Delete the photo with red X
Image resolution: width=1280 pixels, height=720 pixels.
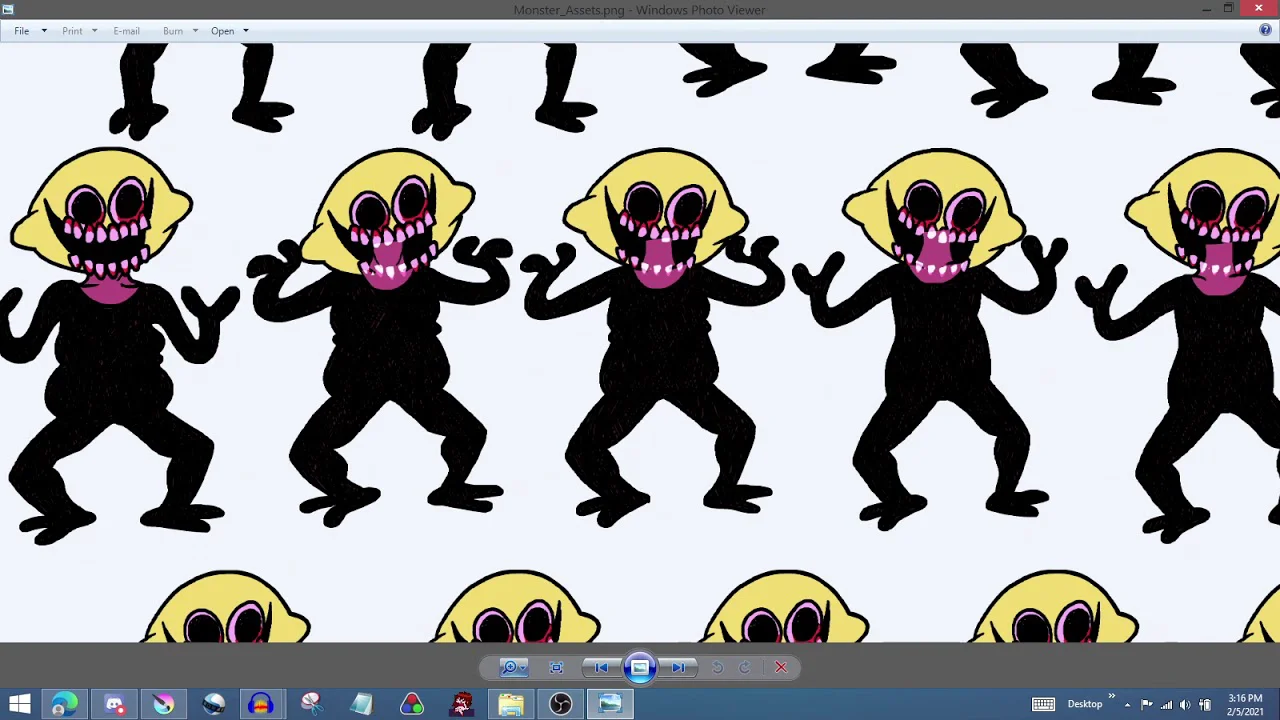pos(781,668)
